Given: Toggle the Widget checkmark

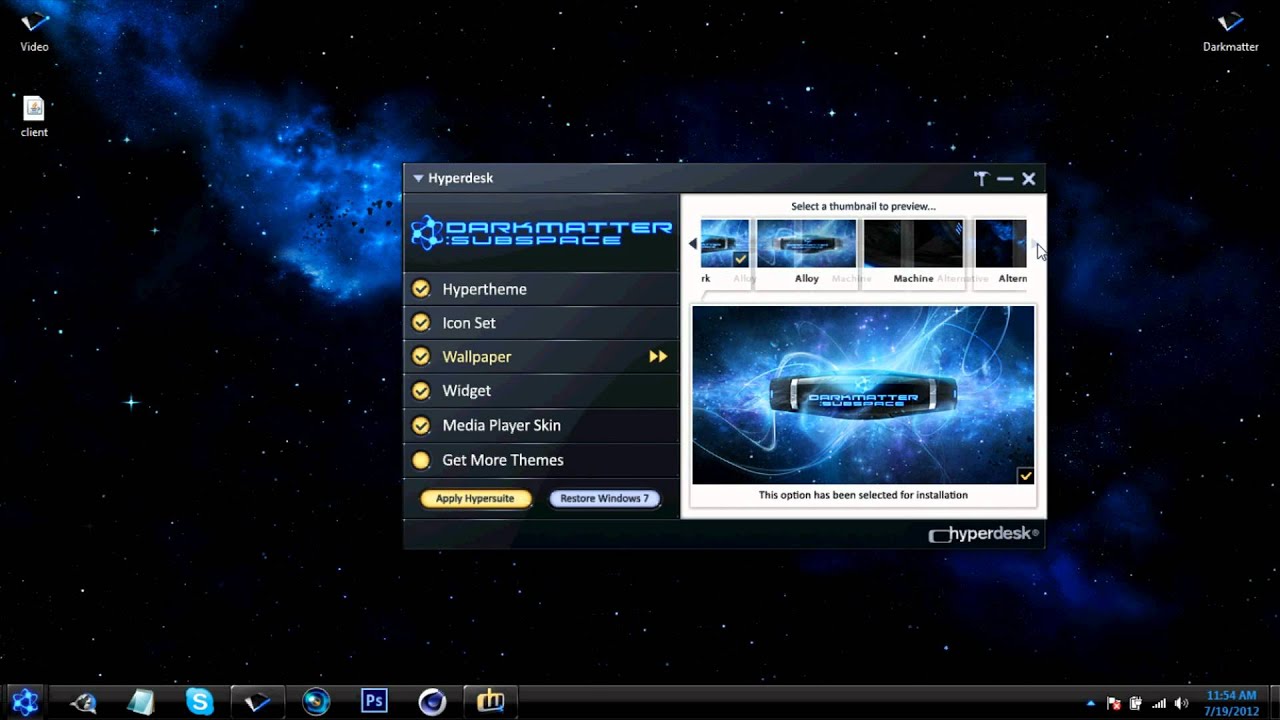Looking at the screenshot, I should (x=421, y=391).
